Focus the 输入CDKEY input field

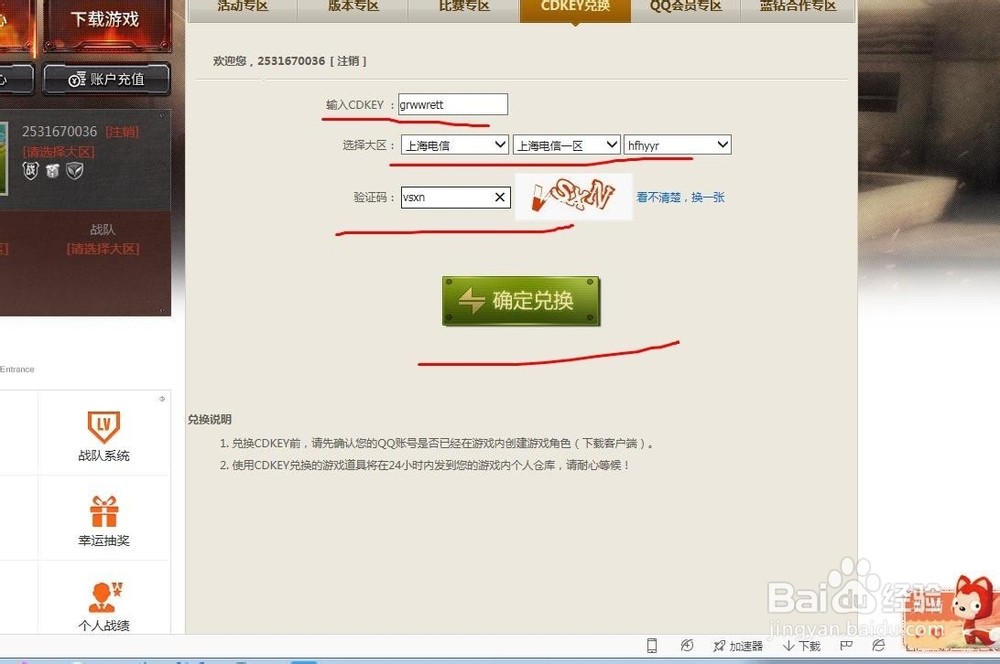tap(453, 105)
